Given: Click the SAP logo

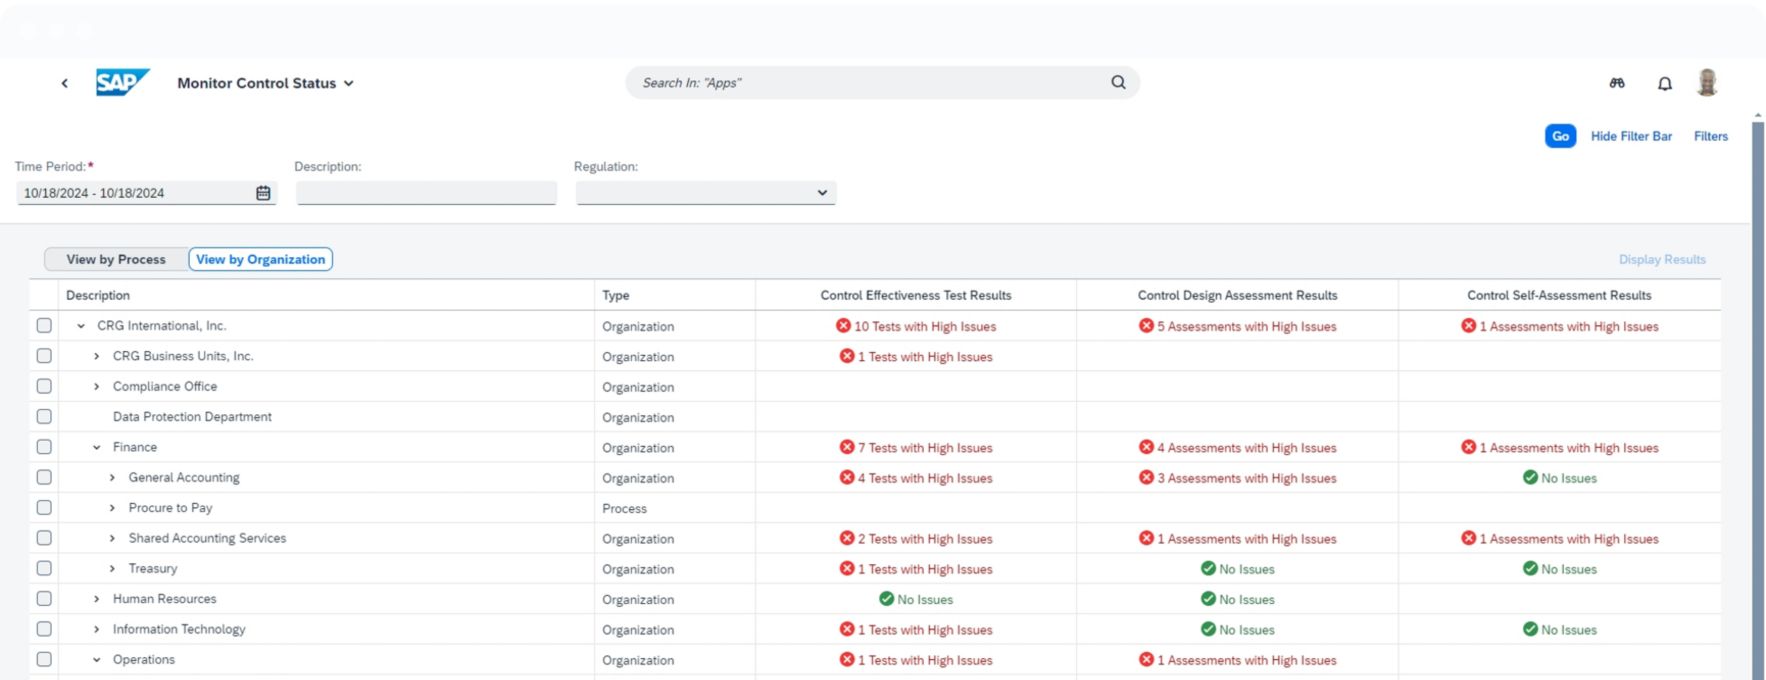Looking at the screenshot, I should pyautogui.click(x=122, y=82).
